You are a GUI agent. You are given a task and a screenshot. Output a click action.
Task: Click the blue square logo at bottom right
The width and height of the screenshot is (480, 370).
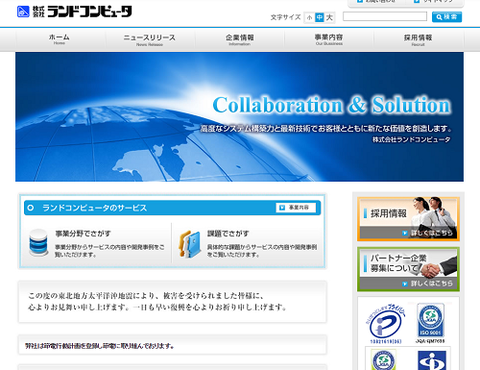click(x=432, y=360)
